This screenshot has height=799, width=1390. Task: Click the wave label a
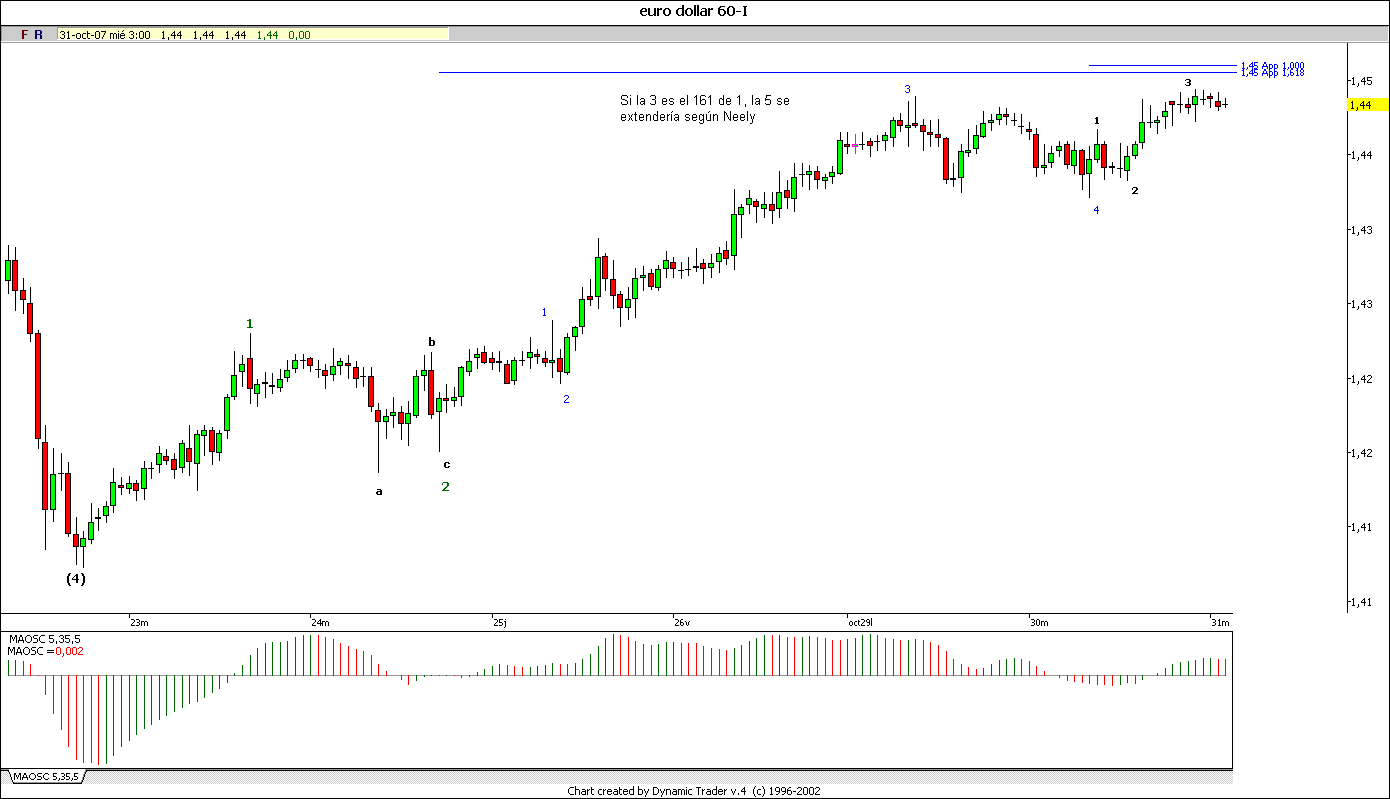click(x=379, y=491)
